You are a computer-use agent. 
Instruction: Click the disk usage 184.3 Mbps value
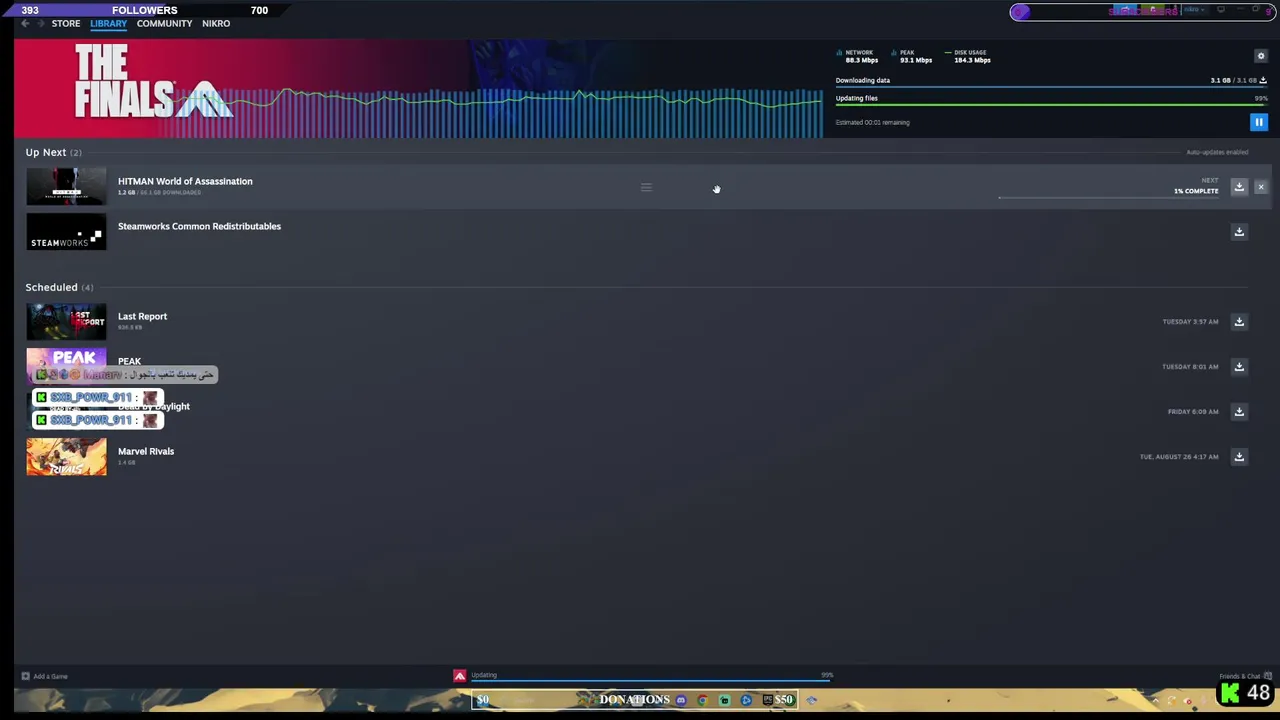(972, 60)
